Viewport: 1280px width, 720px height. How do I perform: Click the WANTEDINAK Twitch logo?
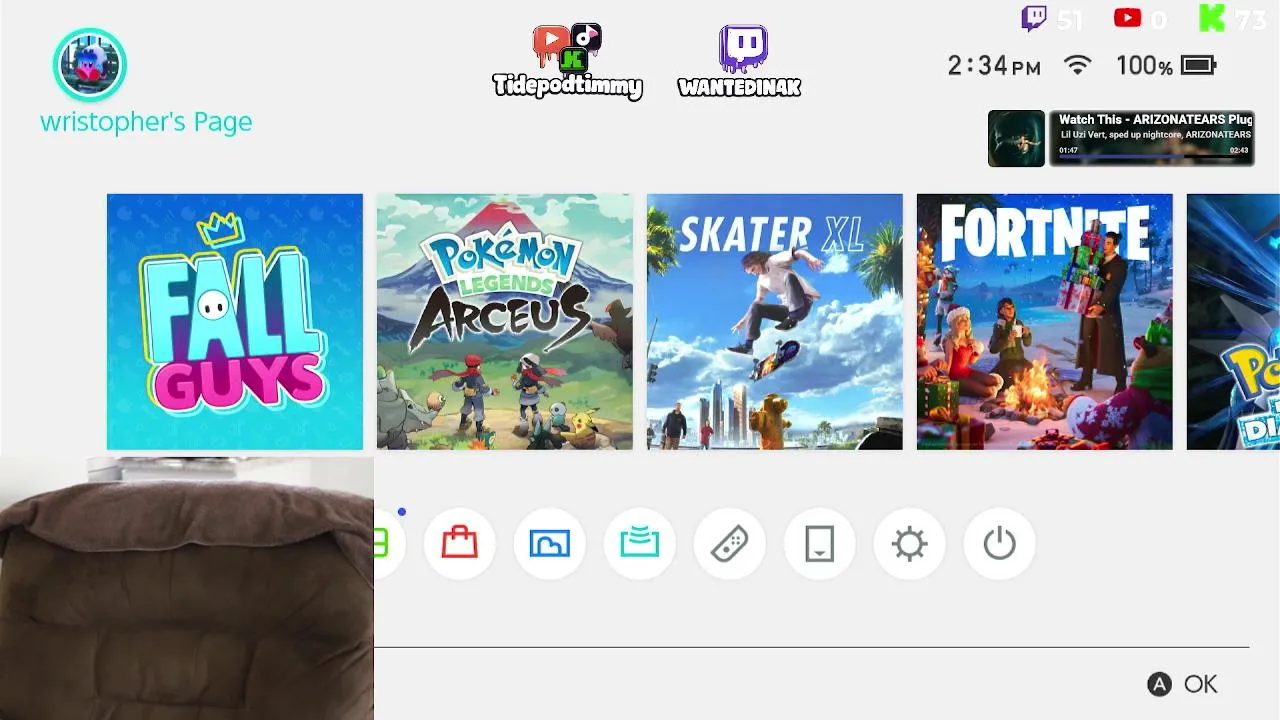743,49
